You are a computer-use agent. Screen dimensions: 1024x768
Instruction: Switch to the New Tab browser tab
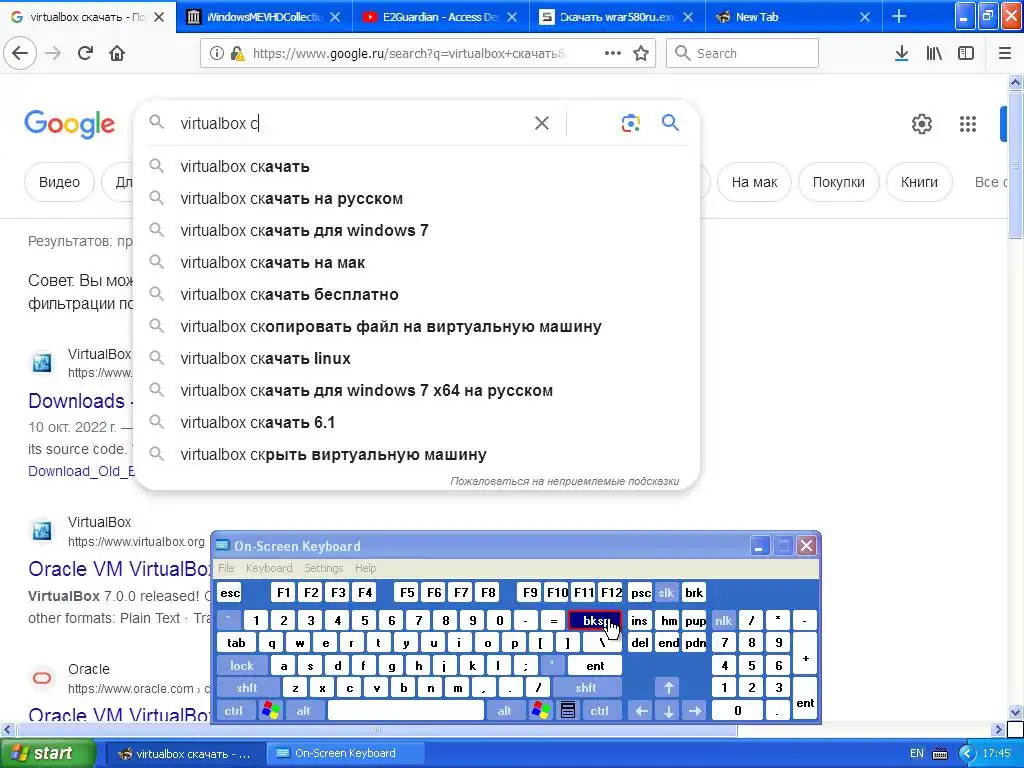point(792,17)
